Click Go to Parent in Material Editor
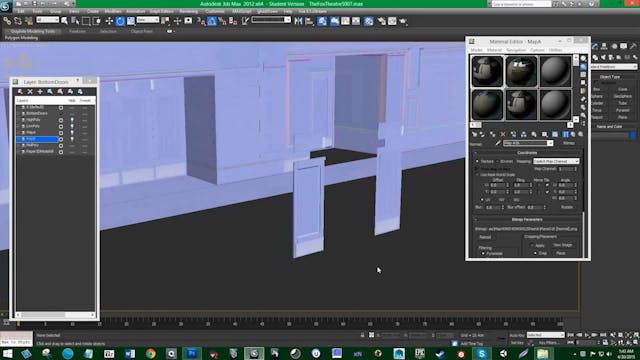This screenshot has width=640, height=360. coord(573,134)
